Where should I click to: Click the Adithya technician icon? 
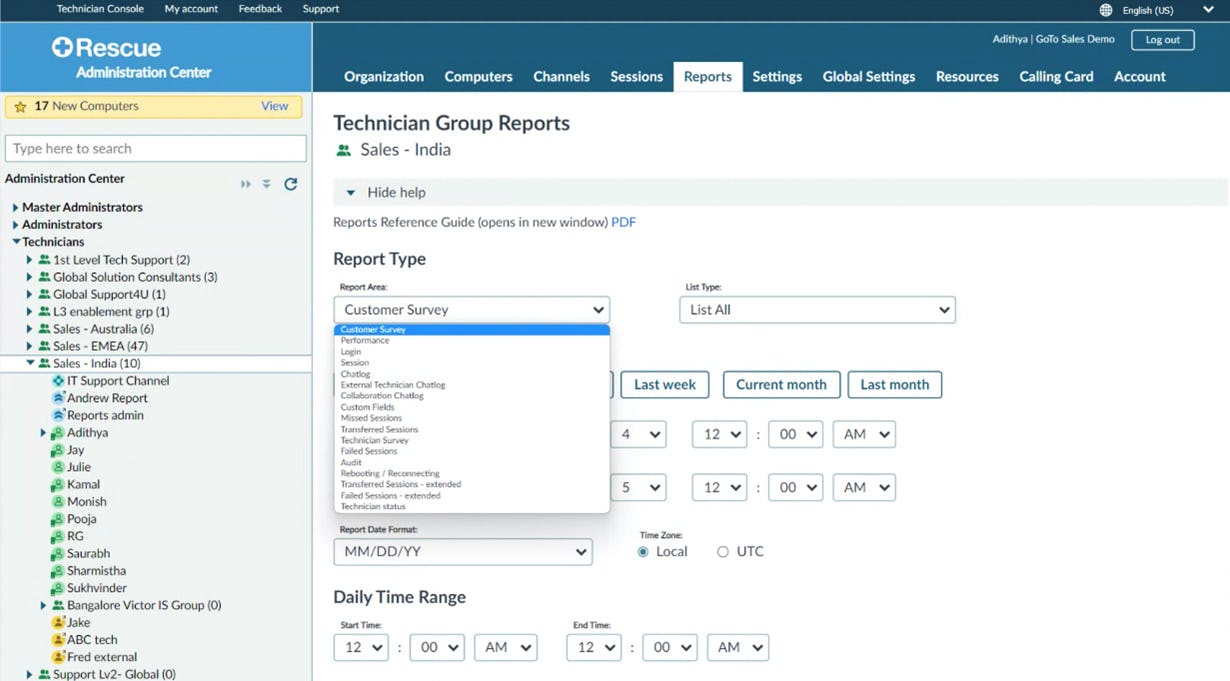(x=58, y=433)
